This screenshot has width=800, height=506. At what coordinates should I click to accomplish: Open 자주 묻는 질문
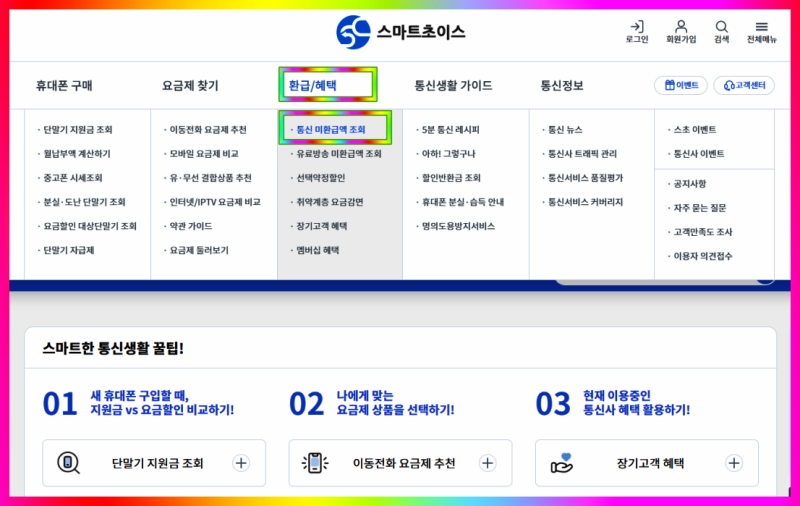tap(699, 208)
